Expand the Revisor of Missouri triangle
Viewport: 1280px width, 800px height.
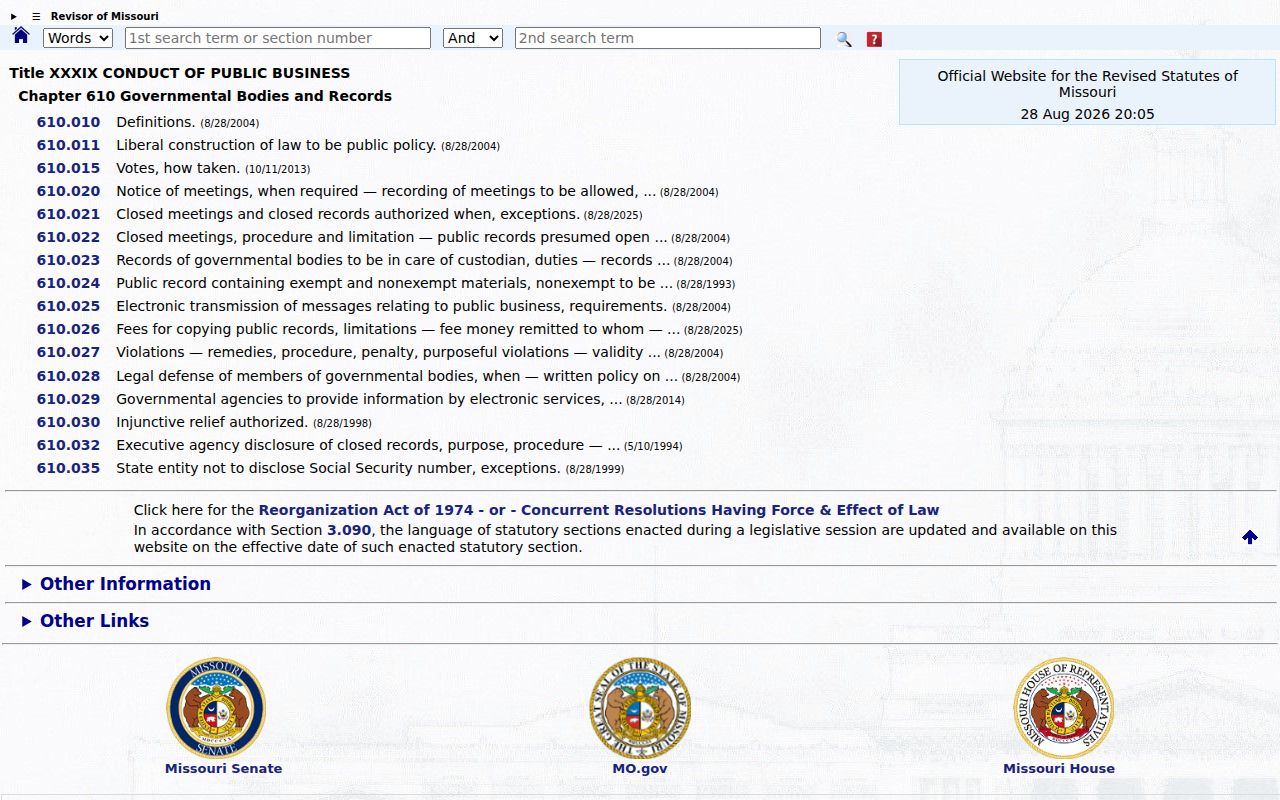point(14,16)
